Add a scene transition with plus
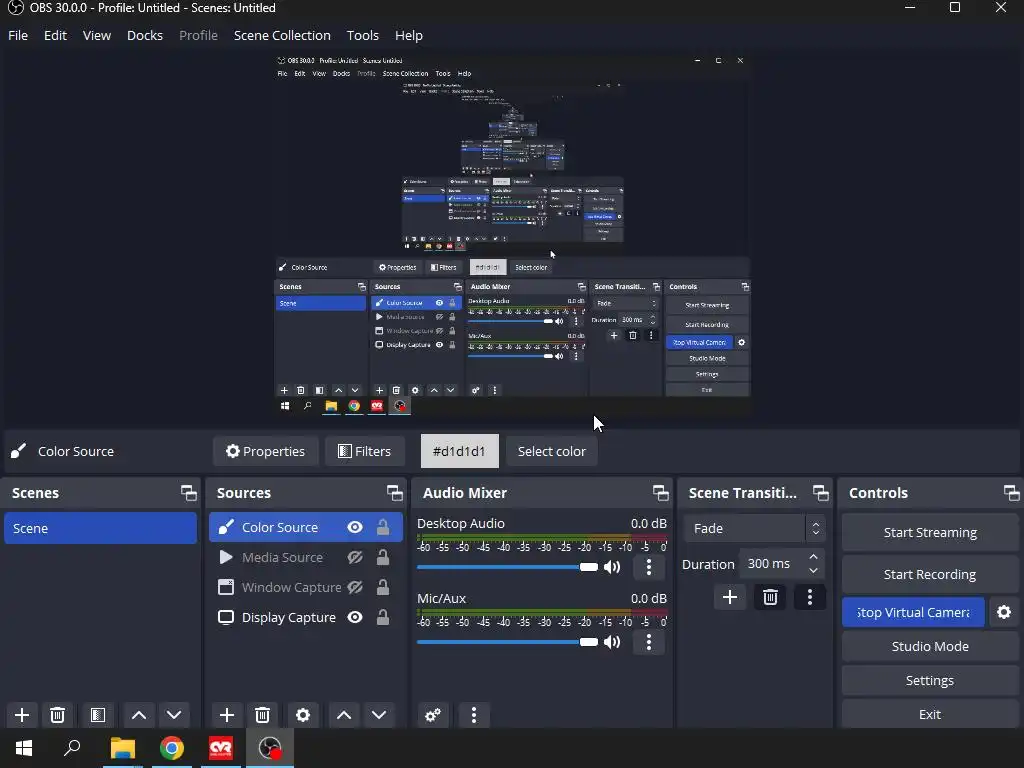 (729, 597)
